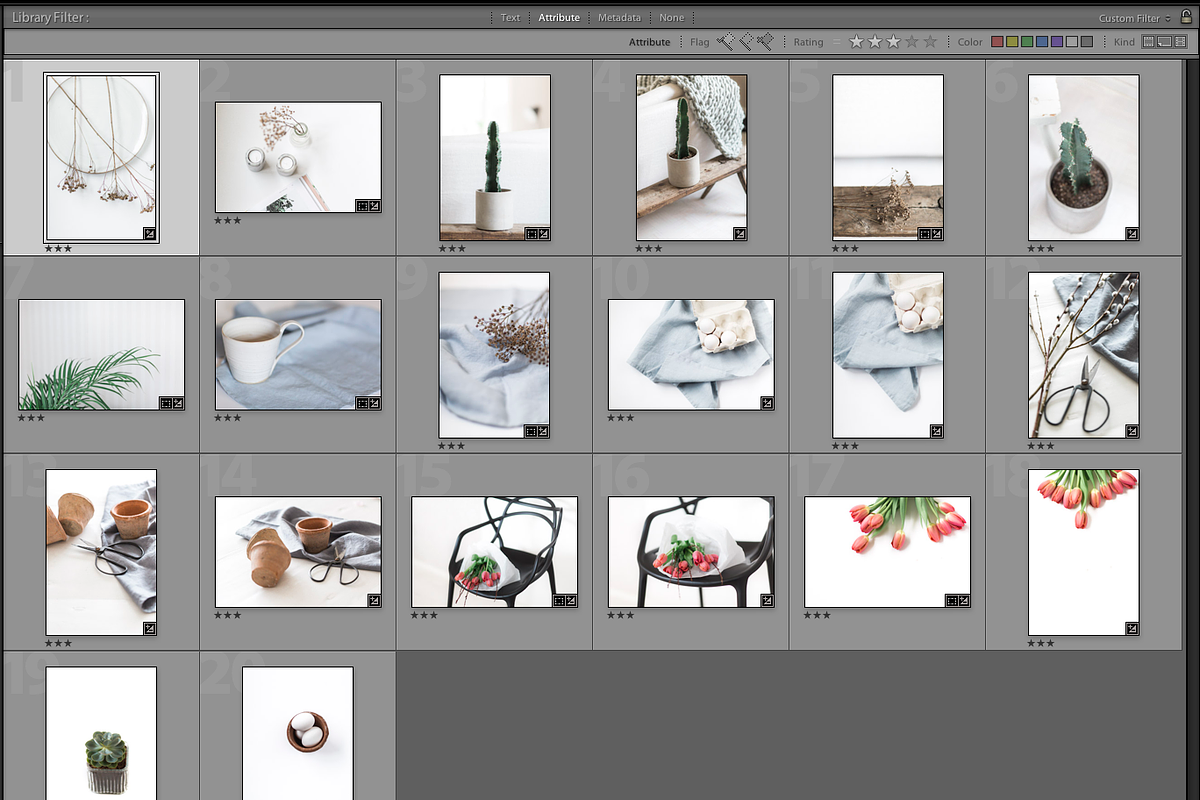The image size is (1200, 800).
Task: Click adjustments badge on dried flowers plate photo
Action: click(x=150, y=234)
